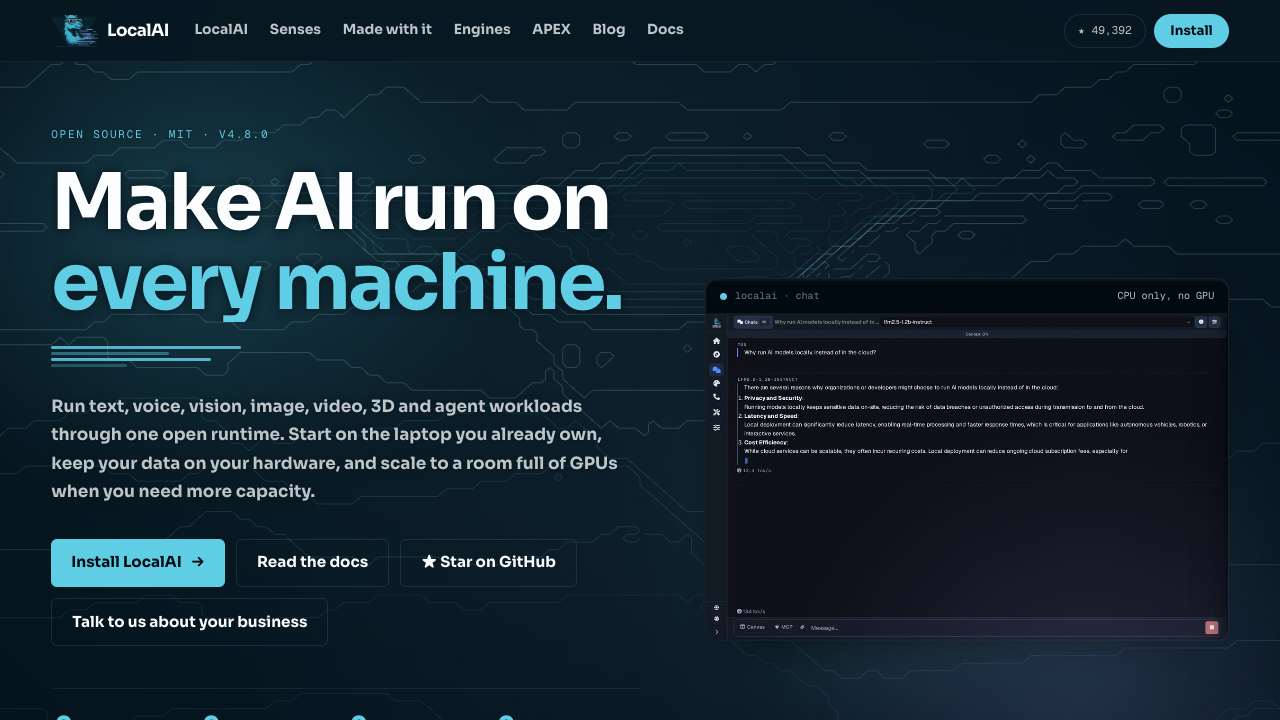This screenshot has height=720, width=1280.
Task: Click the home icon in the chat preview sidebar
Action: [x=716, y=341]
